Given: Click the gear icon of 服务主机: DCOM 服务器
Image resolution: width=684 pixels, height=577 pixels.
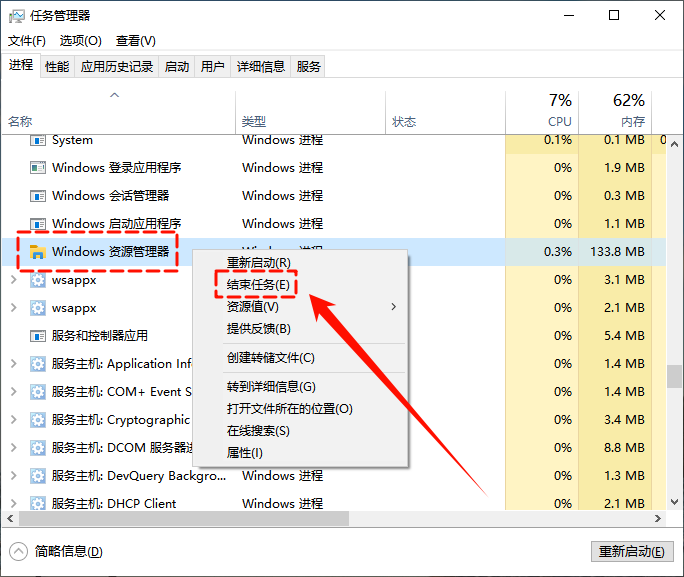Looking at the screenshot, I should (38, 447).
